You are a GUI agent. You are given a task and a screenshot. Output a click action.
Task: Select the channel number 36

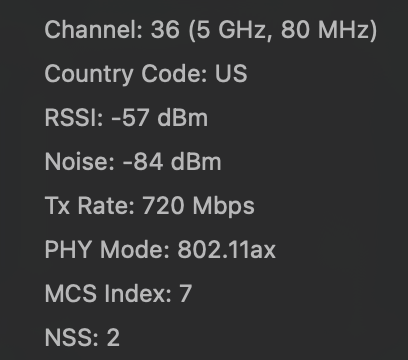pos(165,29)
